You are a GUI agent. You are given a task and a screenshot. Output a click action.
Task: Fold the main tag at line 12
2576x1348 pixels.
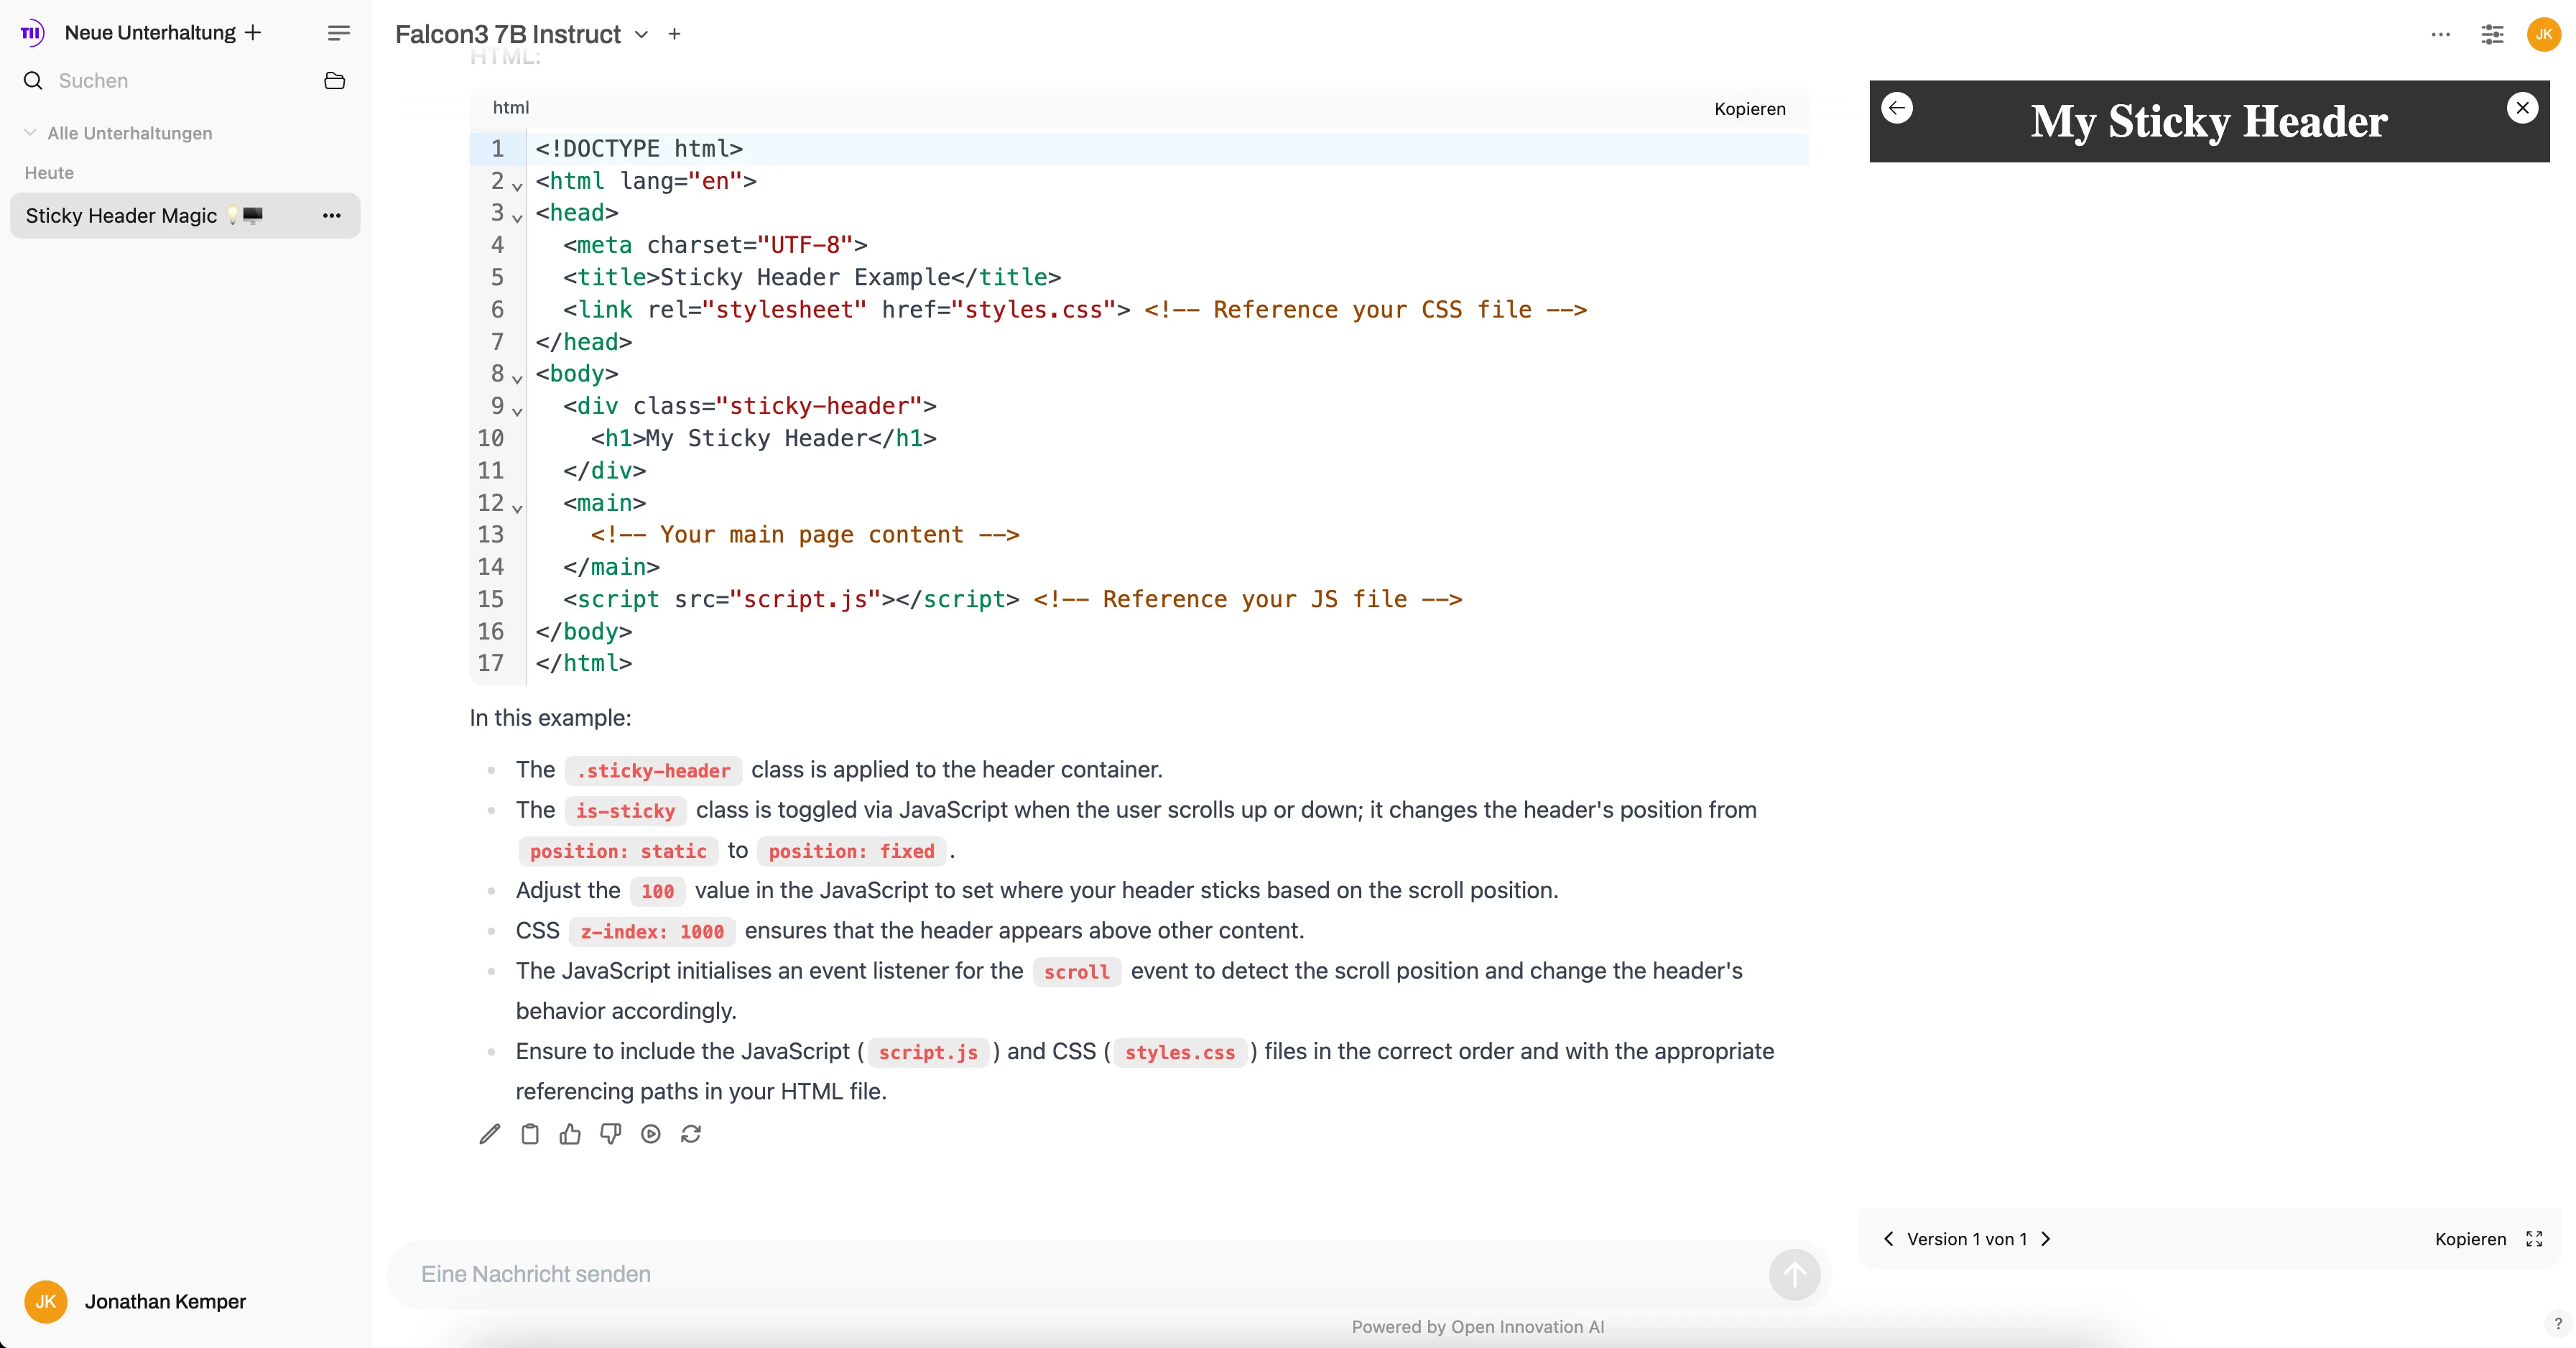tap(517, 508)
